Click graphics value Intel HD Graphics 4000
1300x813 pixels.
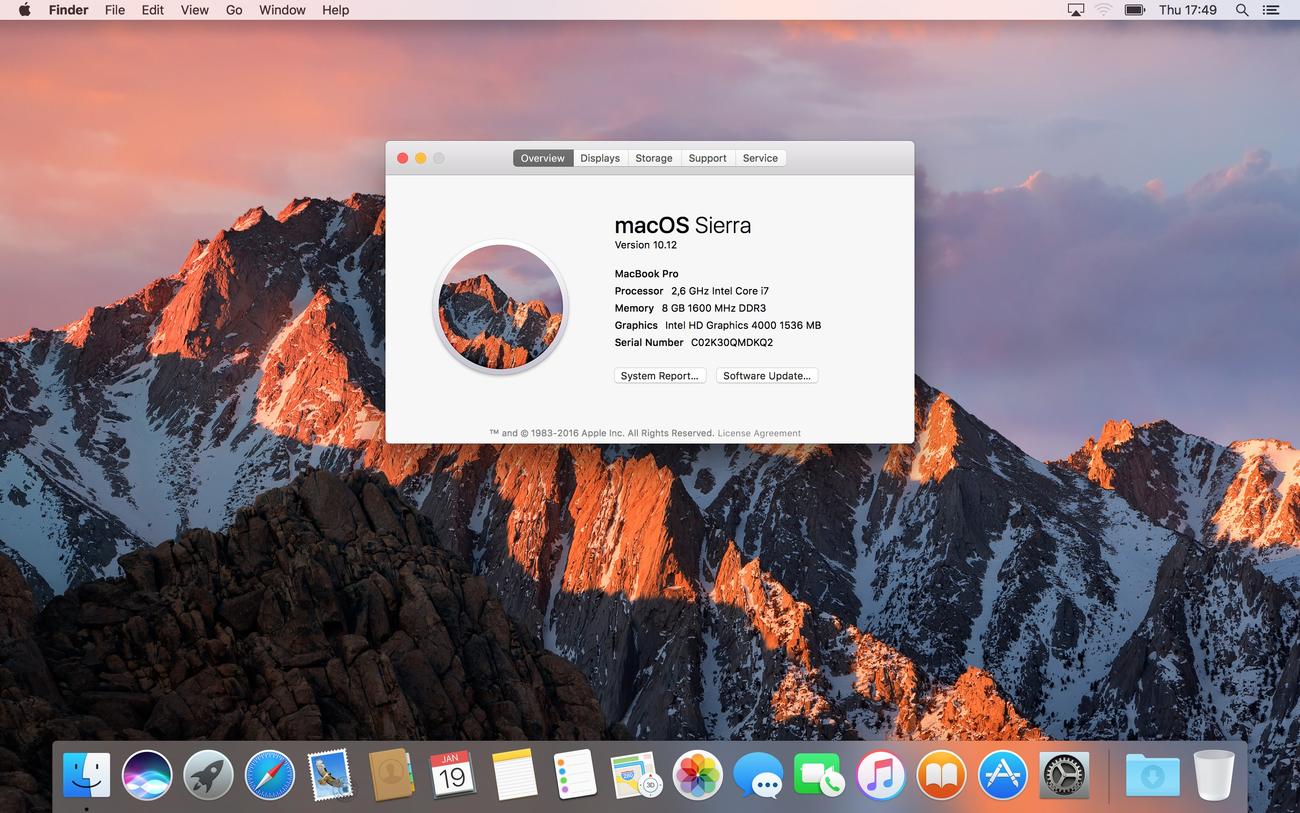[743, 325]
